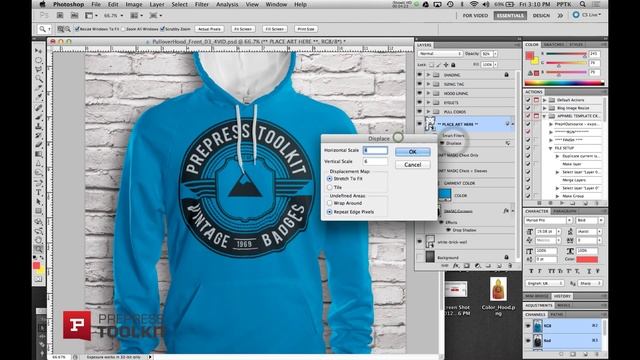Open the Analysis menu
The width and height of the screenshot is (640, 360).
point(227,4)
